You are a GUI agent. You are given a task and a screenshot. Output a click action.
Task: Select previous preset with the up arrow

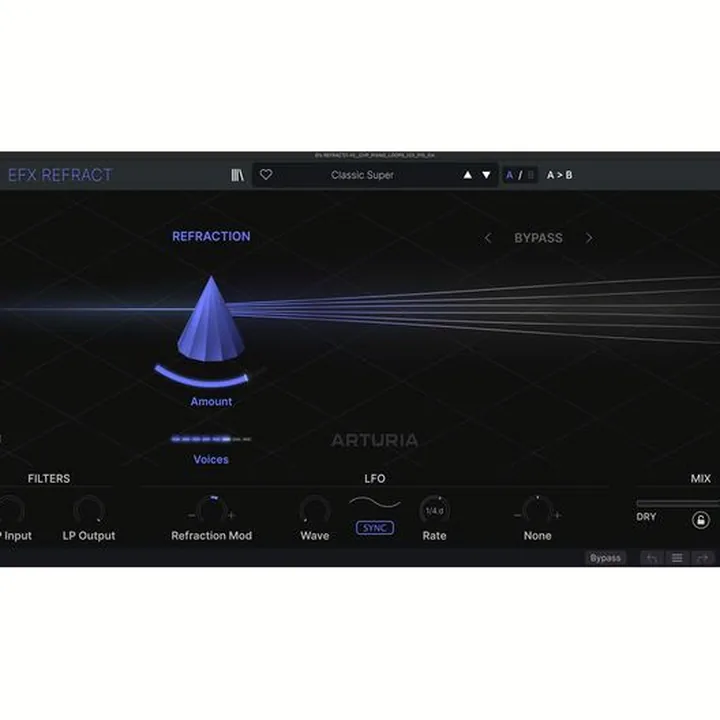point(467,175)
